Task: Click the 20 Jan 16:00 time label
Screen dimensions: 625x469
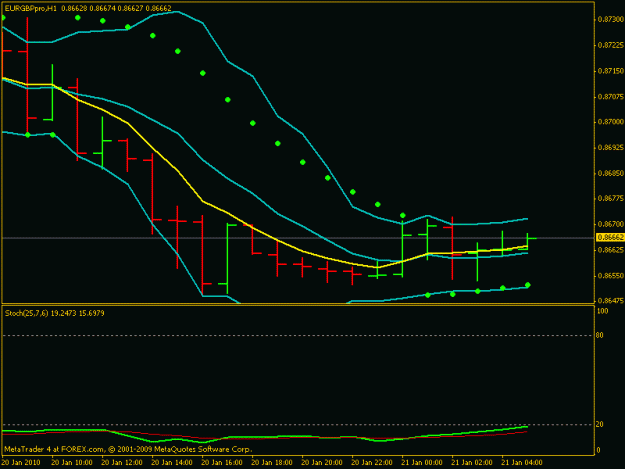Action: tap(222, 463)
